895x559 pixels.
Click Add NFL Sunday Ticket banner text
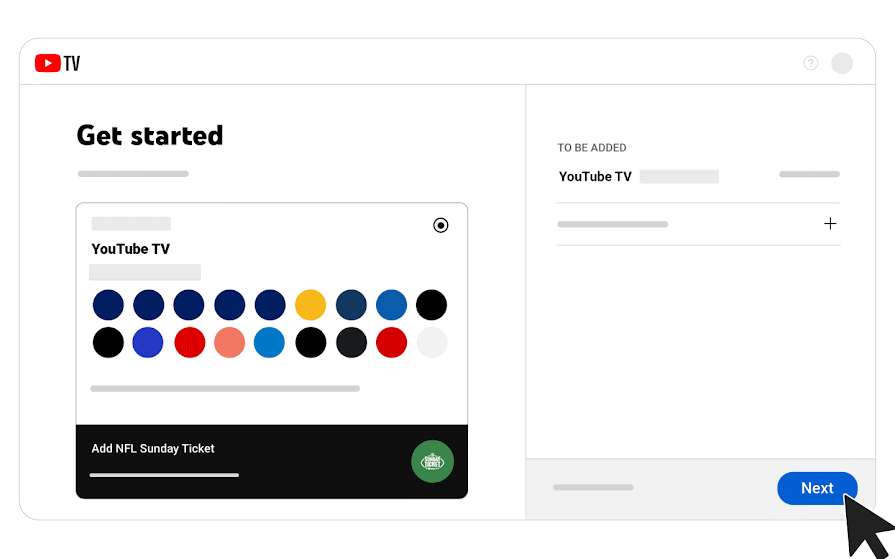pyautogui.click(x=153, y=449)
